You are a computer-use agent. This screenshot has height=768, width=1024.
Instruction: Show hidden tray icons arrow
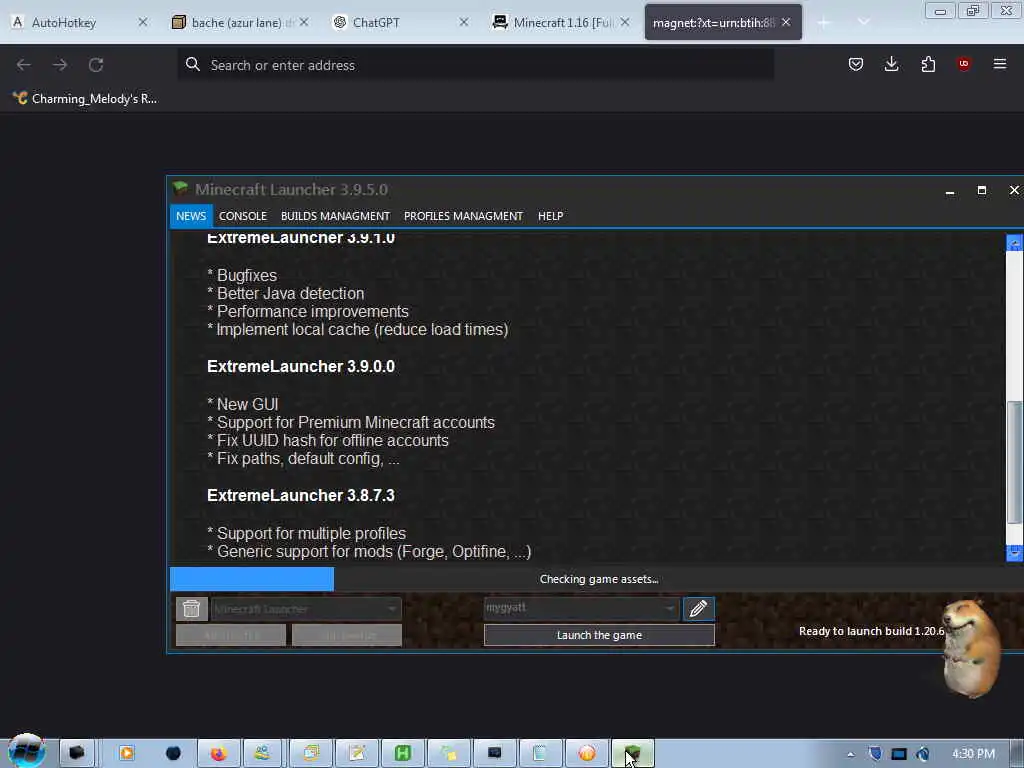click(x=850, y=754)
